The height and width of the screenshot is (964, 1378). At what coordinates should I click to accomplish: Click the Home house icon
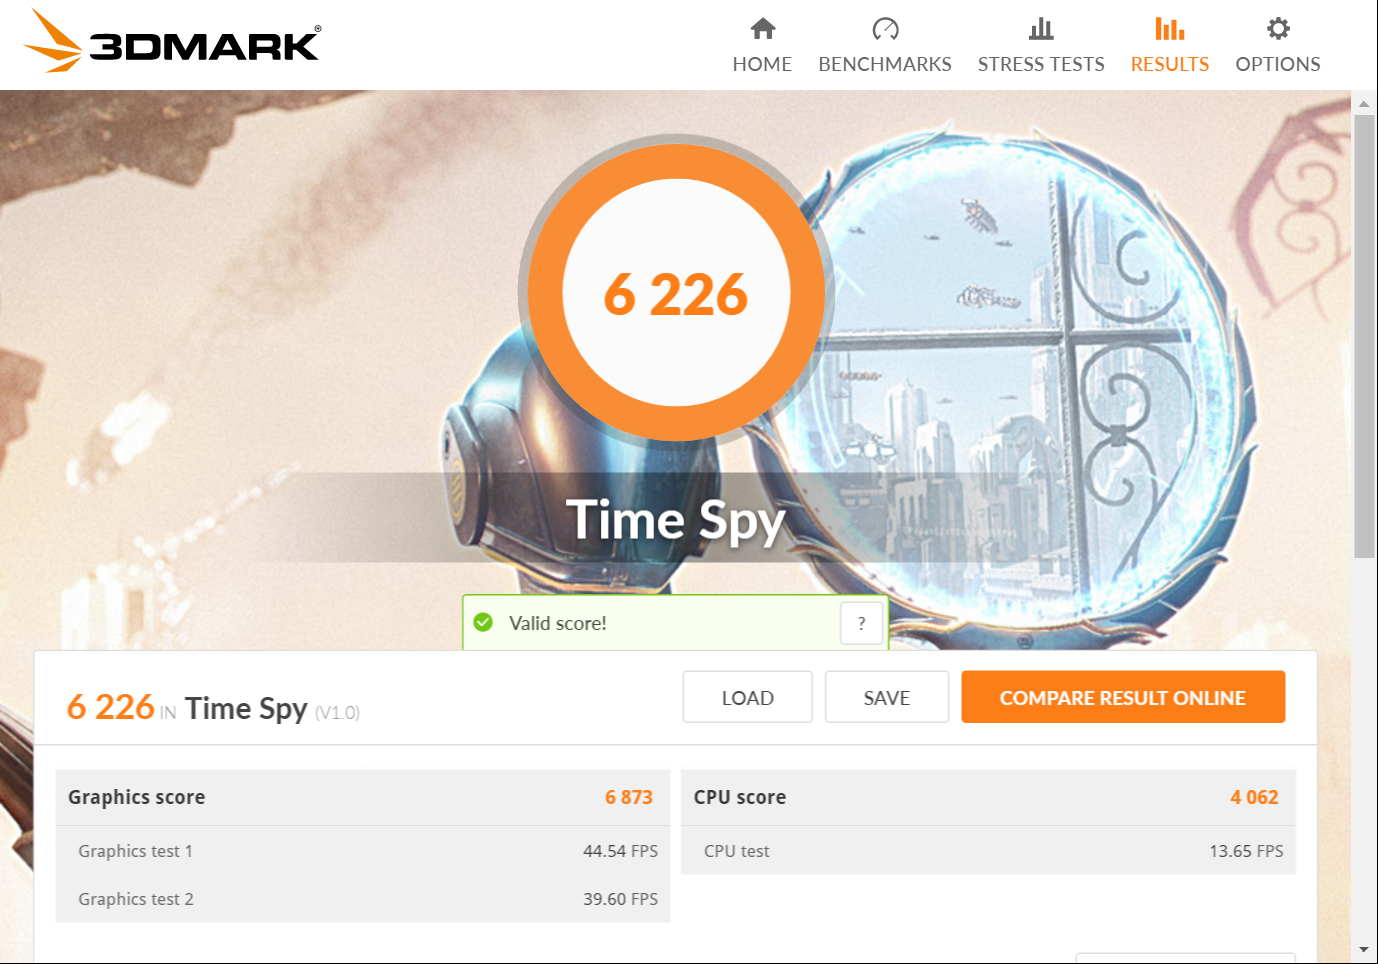tap(763, 29)
